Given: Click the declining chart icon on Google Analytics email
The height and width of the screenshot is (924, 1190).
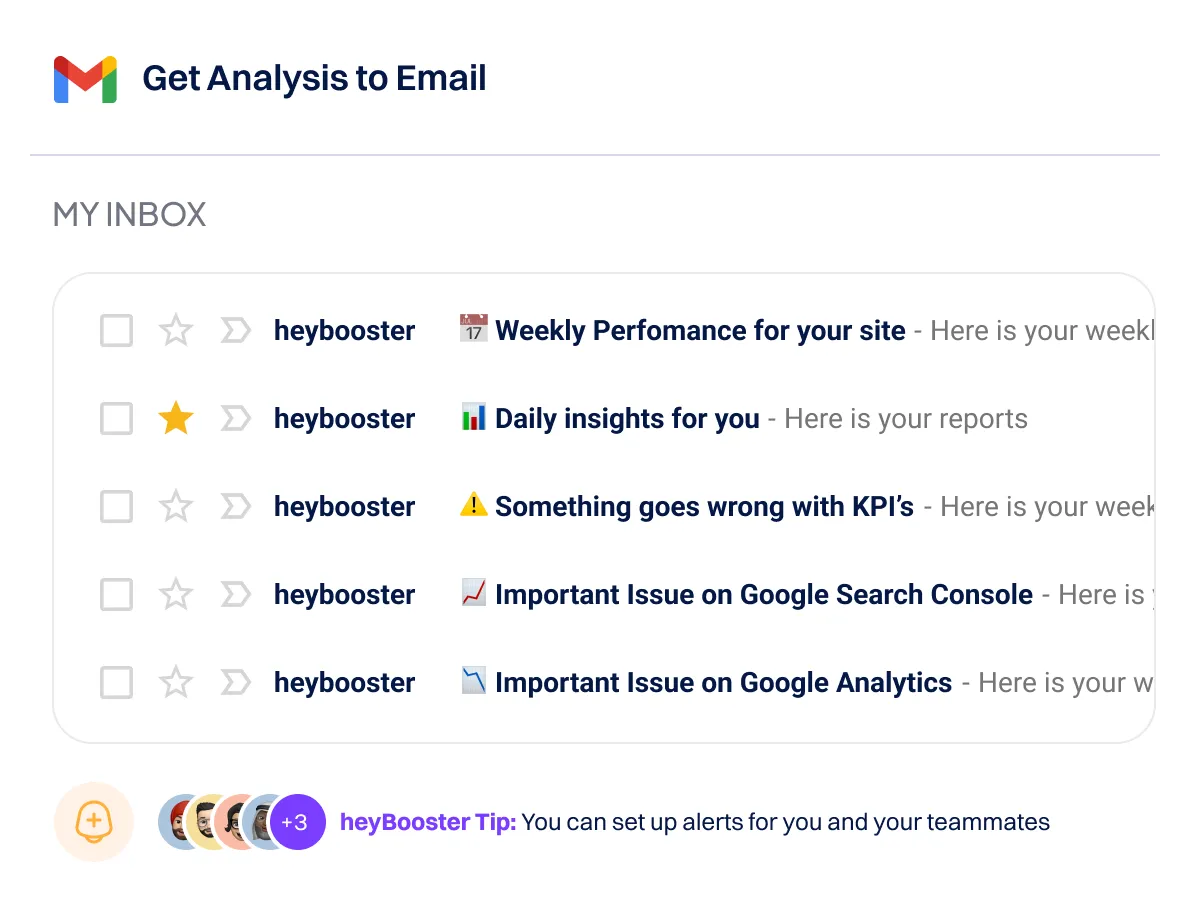Looking at the screenshot, I should [473, 682].
